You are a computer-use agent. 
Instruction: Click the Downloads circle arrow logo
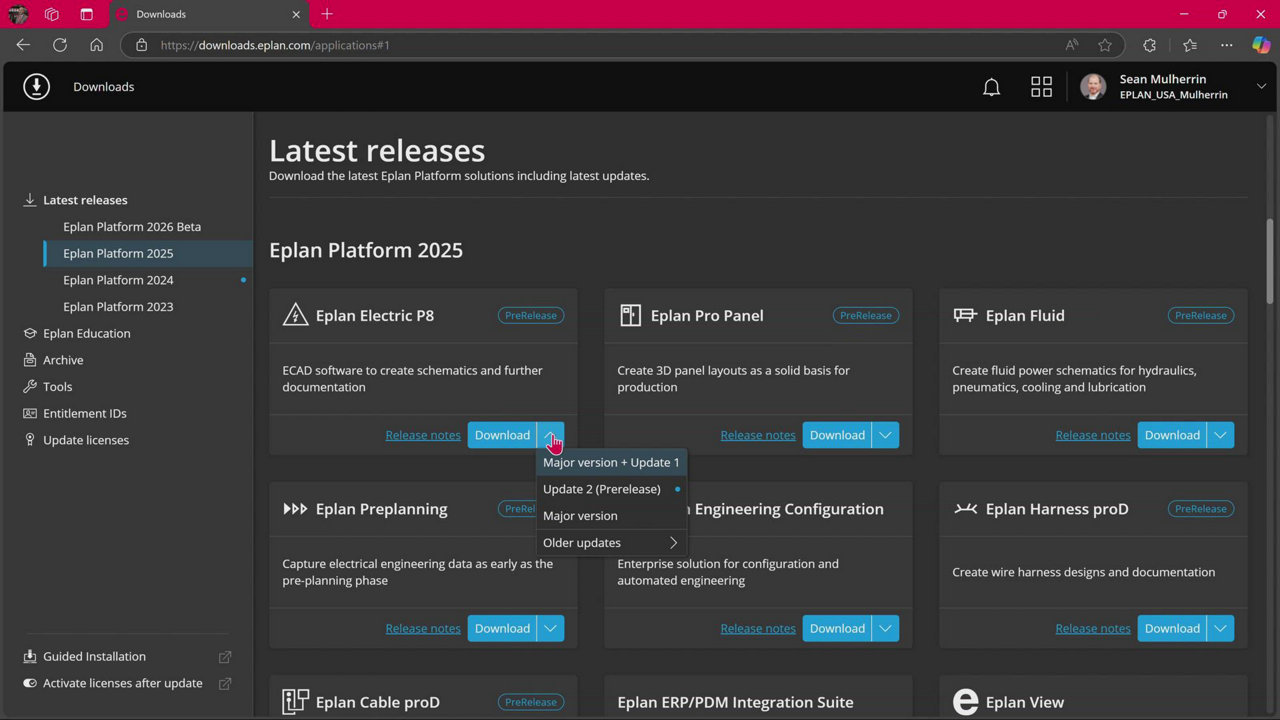[x=37, y=87]
